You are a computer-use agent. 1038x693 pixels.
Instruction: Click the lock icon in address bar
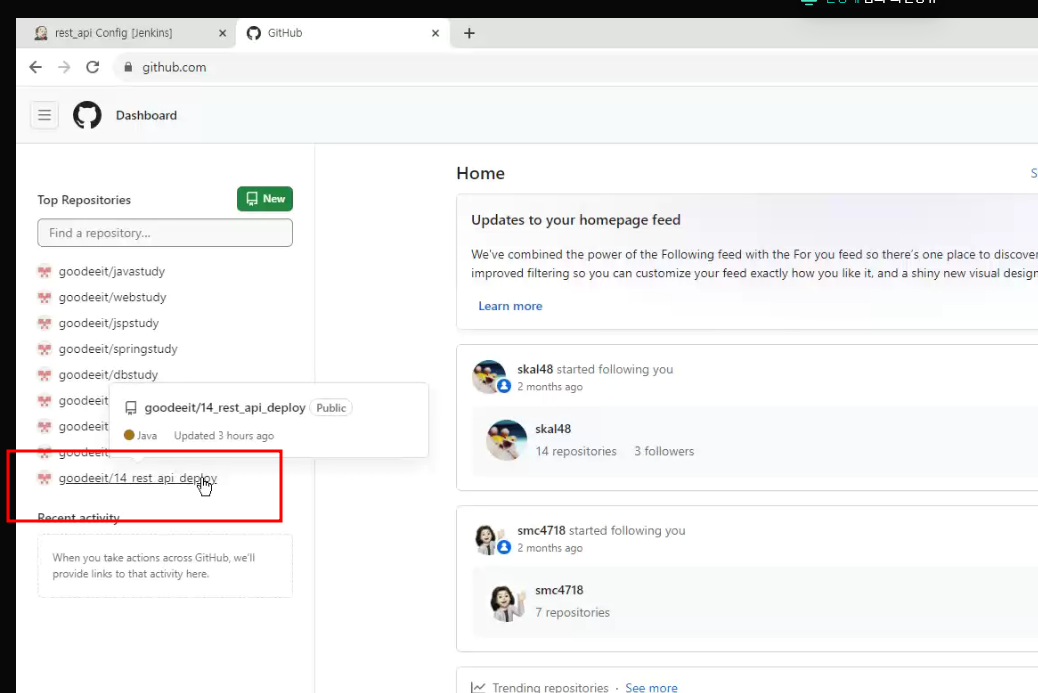point(128,67)
